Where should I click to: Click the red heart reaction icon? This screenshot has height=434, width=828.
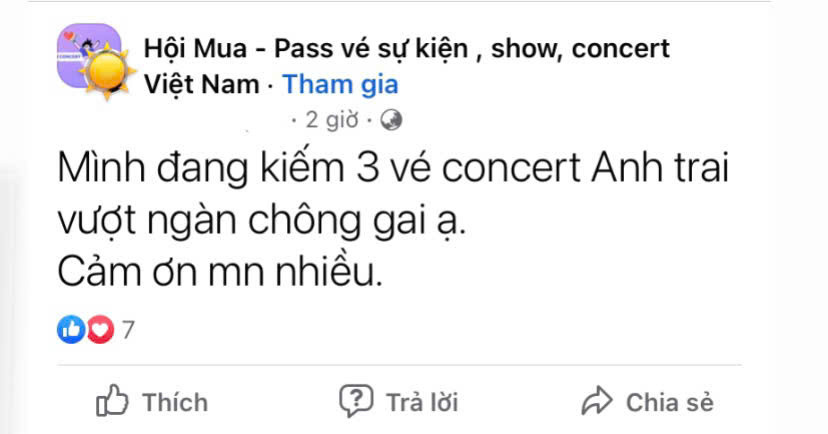pos(99,329)
